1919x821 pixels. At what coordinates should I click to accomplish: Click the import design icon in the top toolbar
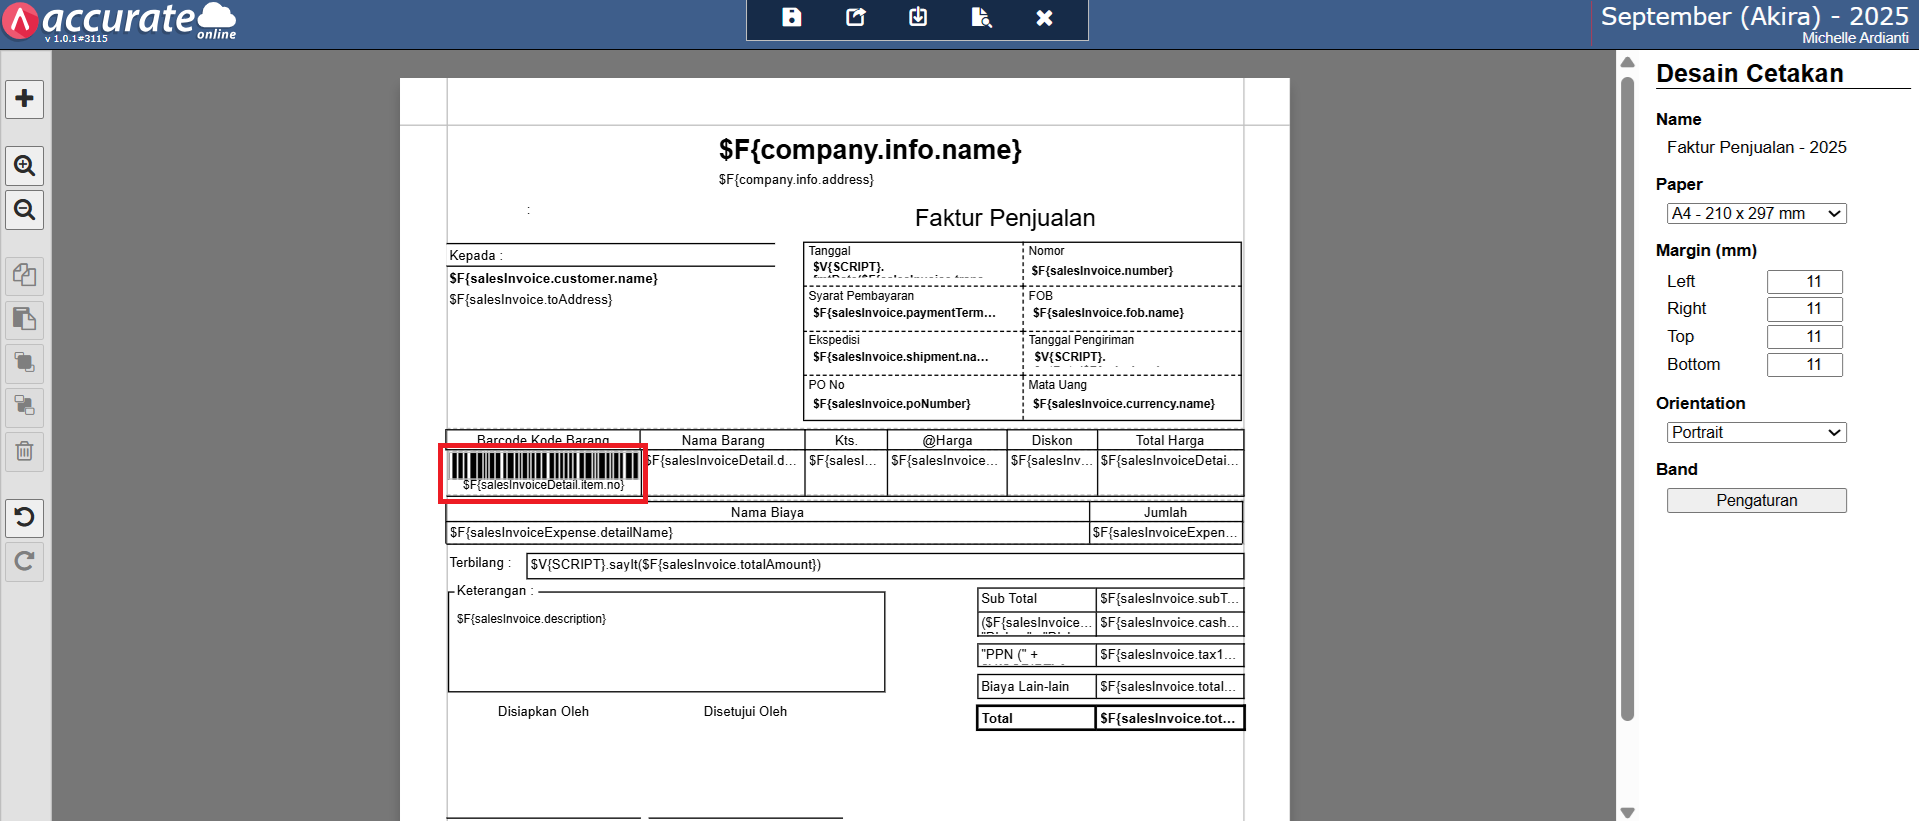(x=918, y=18)
